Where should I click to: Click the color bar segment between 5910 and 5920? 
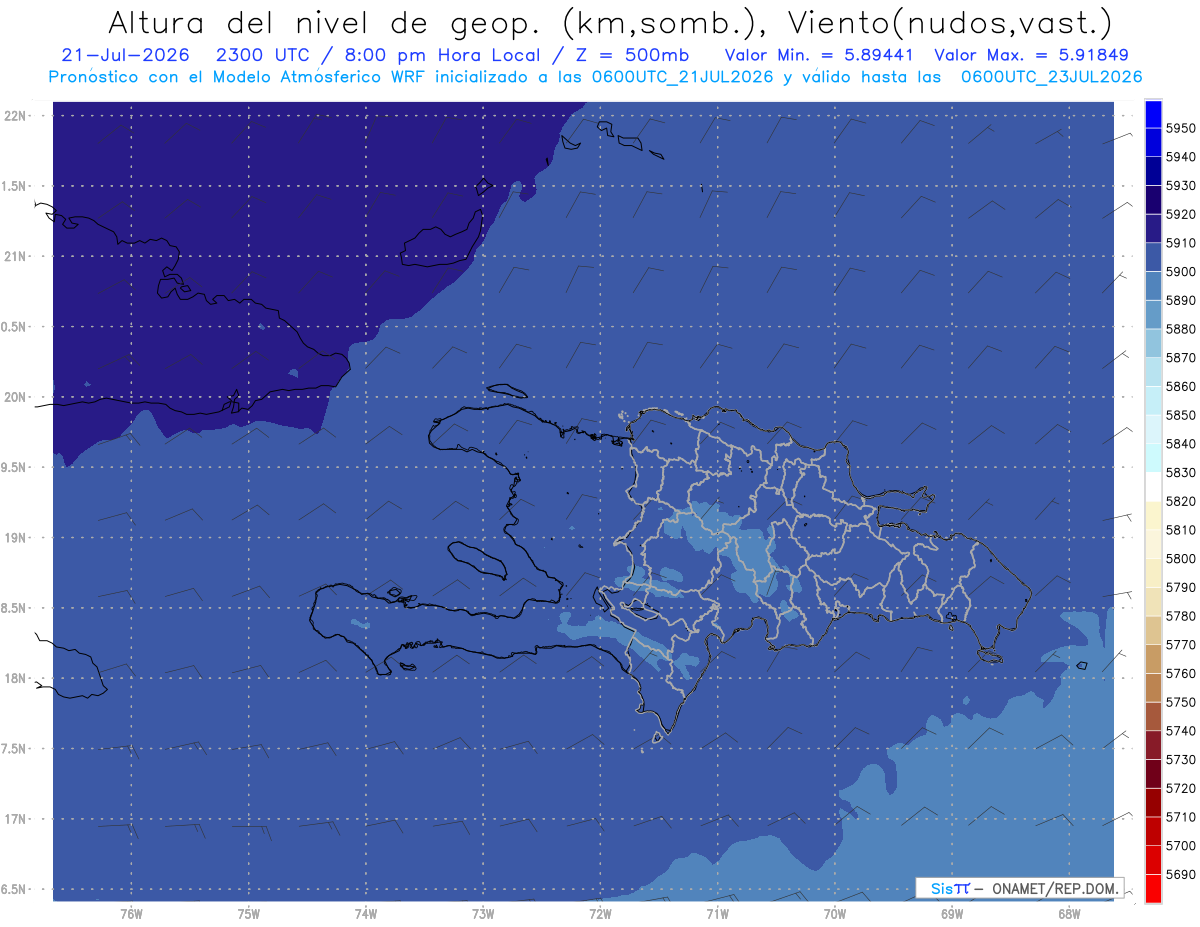[1152, 228]
